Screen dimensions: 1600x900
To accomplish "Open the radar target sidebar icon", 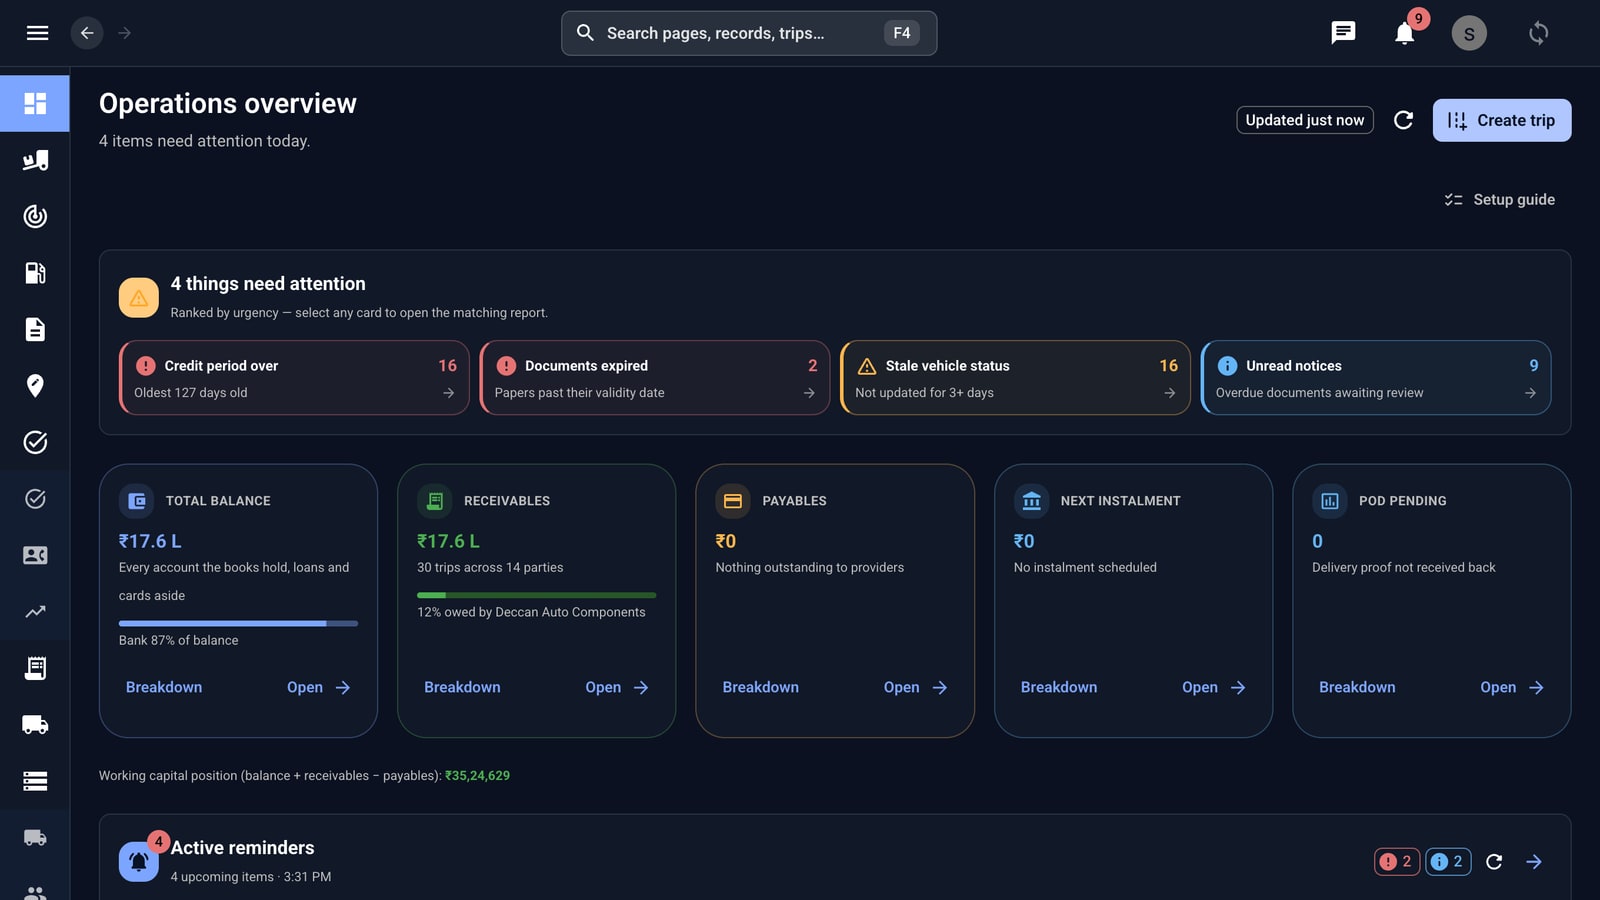I will pyautogui.click(x=35, y=216).
